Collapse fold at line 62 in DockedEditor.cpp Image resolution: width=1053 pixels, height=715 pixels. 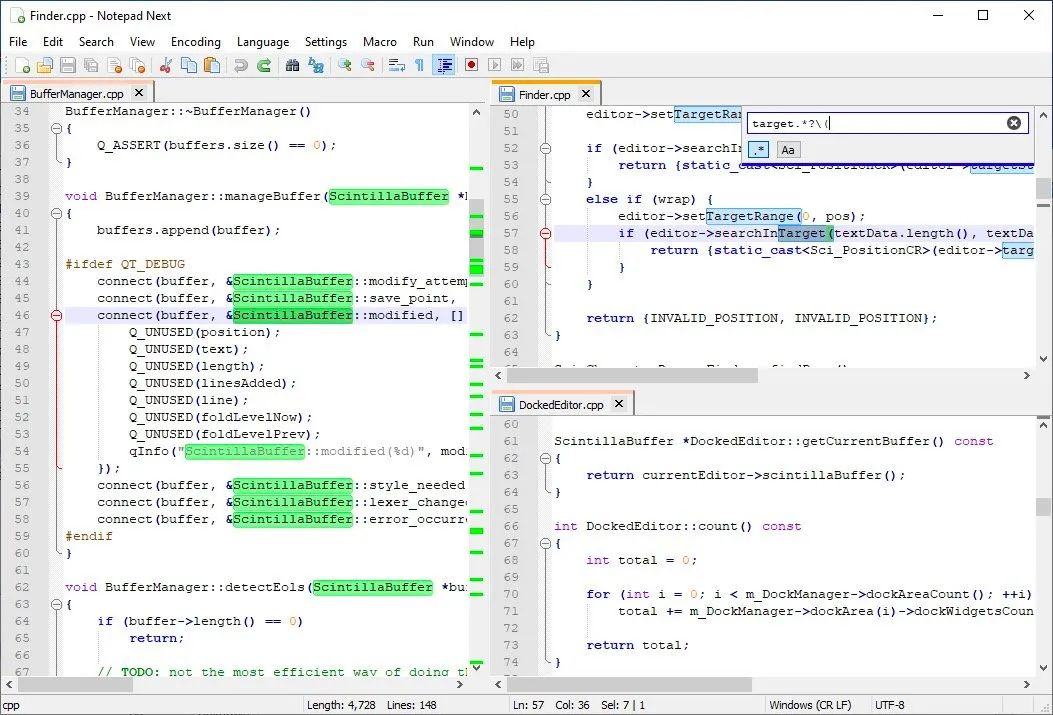546,459
